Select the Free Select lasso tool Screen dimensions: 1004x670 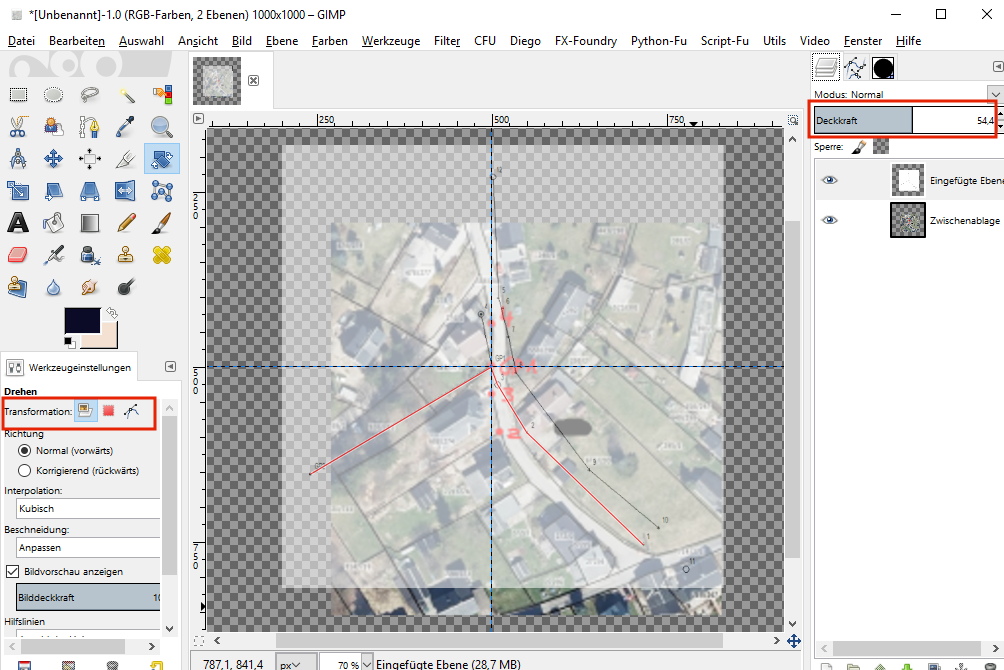(x=90, y=95)
